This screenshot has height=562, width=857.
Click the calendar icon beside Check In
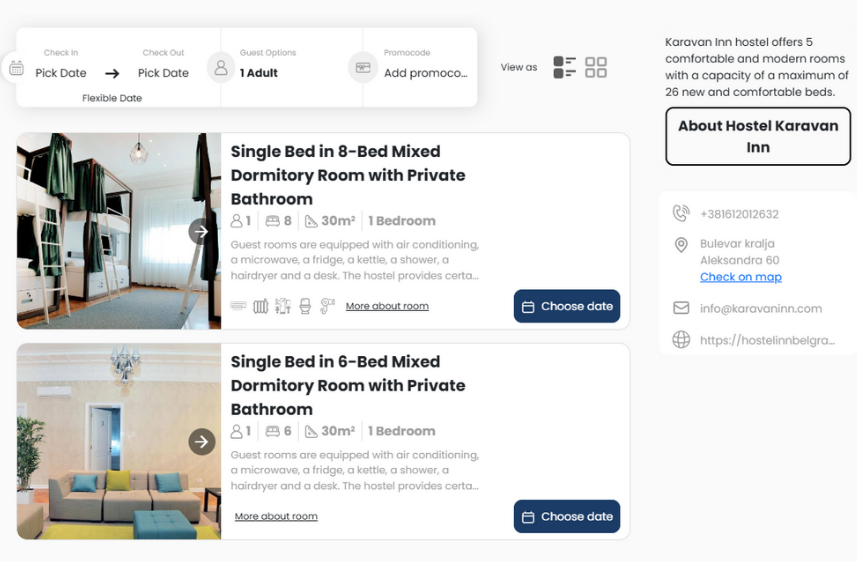[x=16, y=68]
